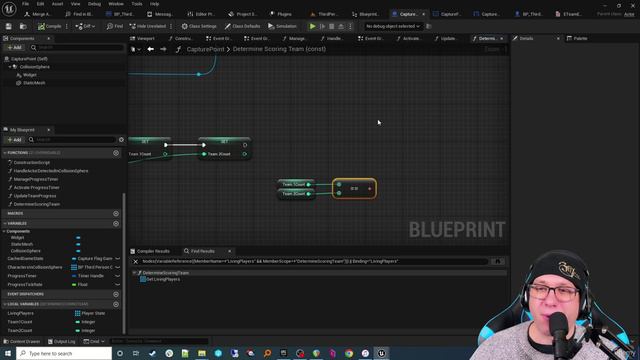Toggle Simulation mode

pyautogui.click(x=282, y=26)
